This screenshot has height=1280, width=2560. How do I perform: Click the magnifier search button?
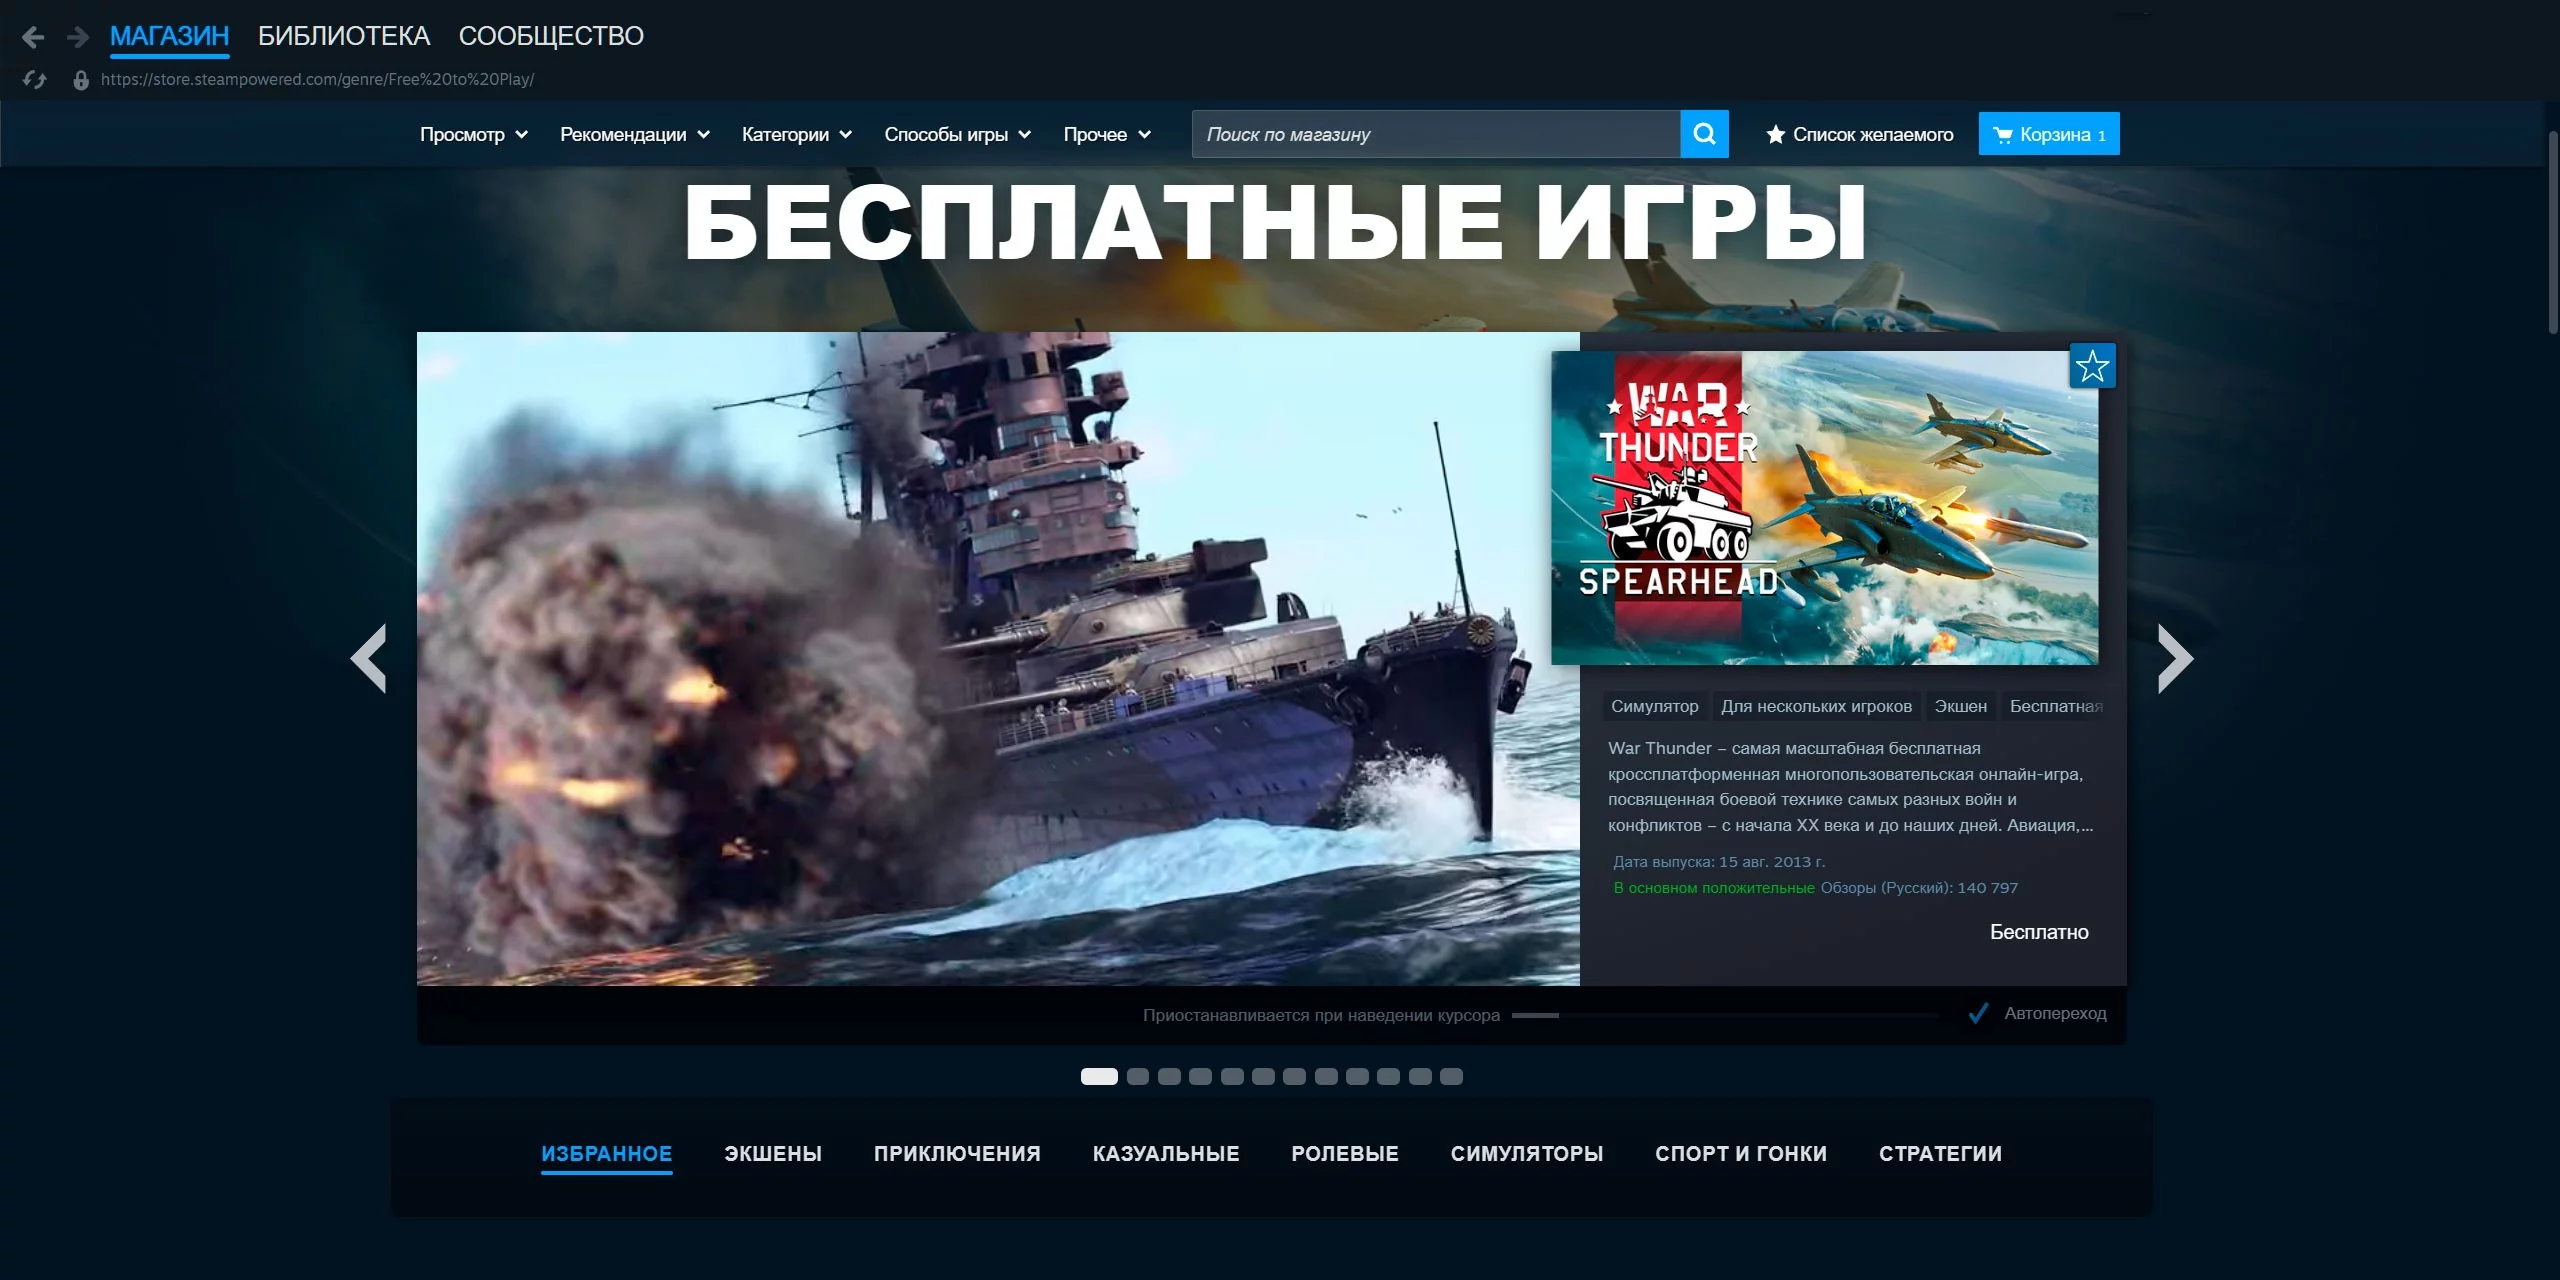(1704, 134)
